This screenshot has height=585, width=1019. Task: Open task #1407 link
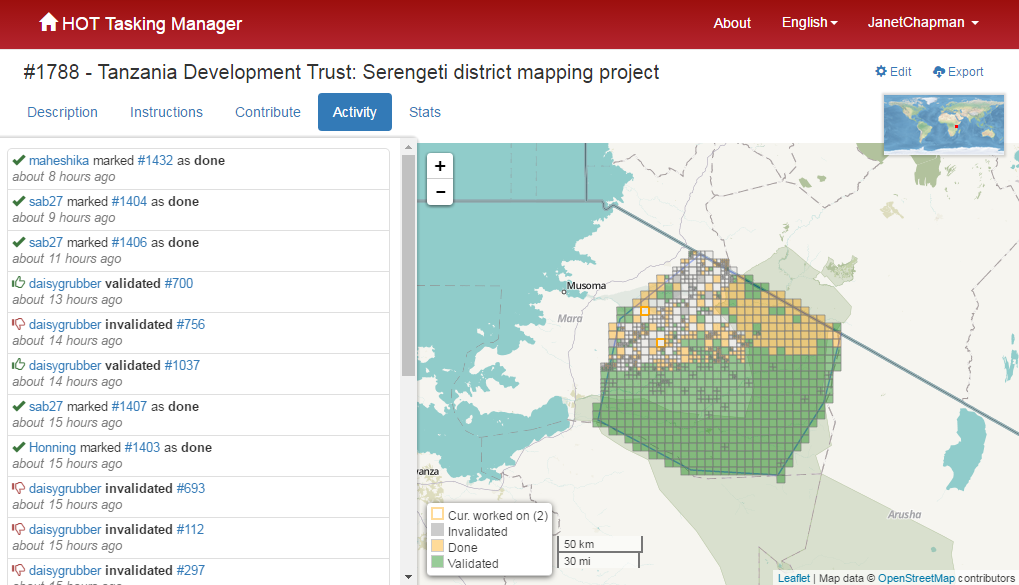pos(129,406)
